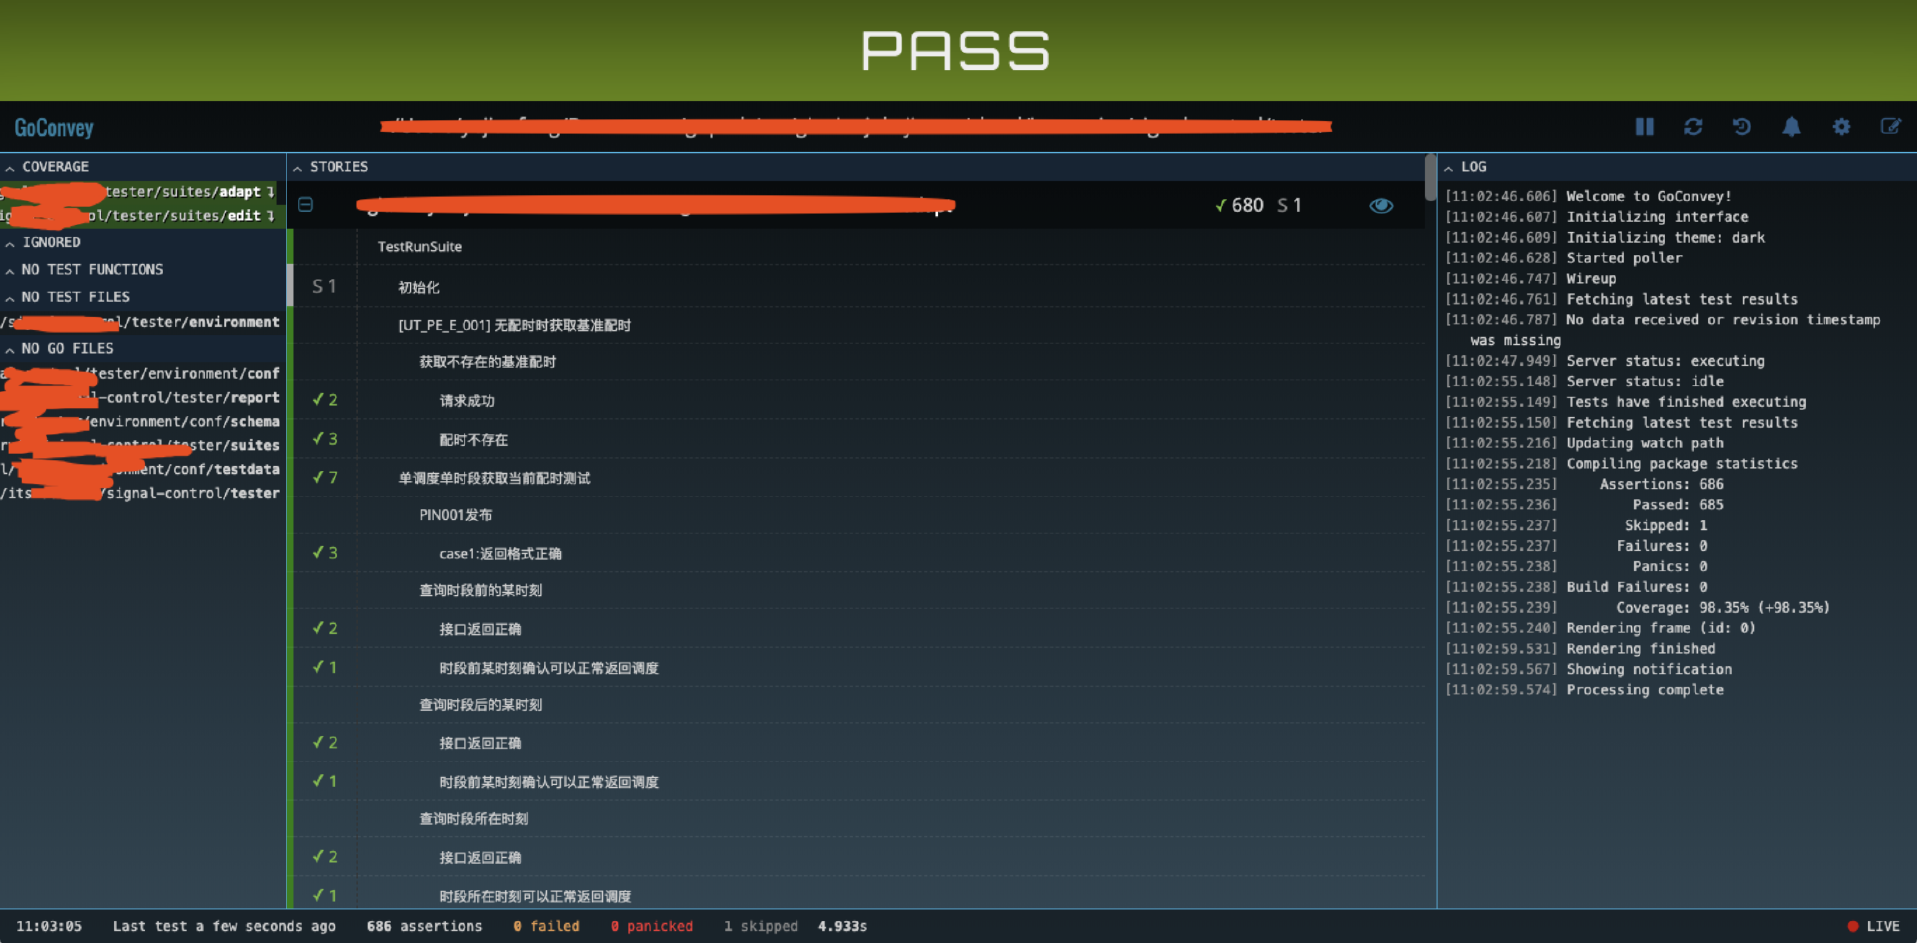Click the case1:返回格式正确 story row

click(858, 554)
